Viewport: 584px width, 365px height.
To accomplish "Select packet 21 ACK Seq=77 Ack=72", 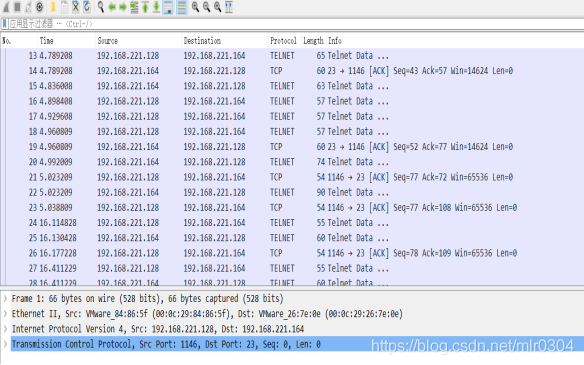I will point(292,177).
